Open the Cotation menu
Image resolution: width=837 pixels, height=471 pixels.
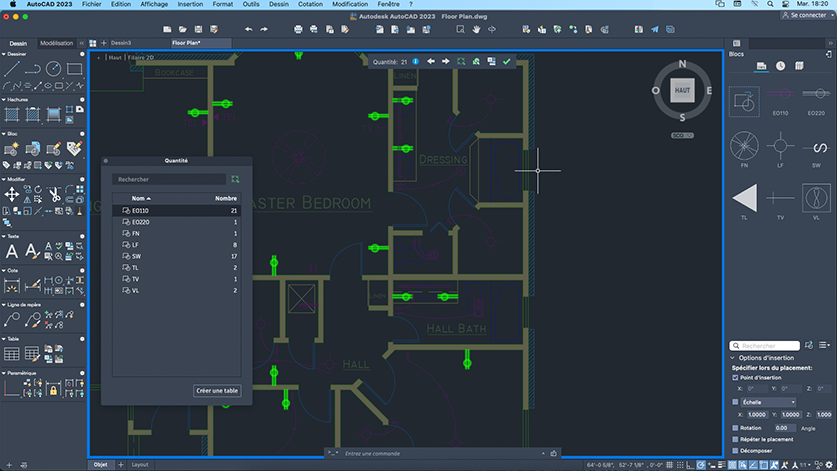[310, 4]
